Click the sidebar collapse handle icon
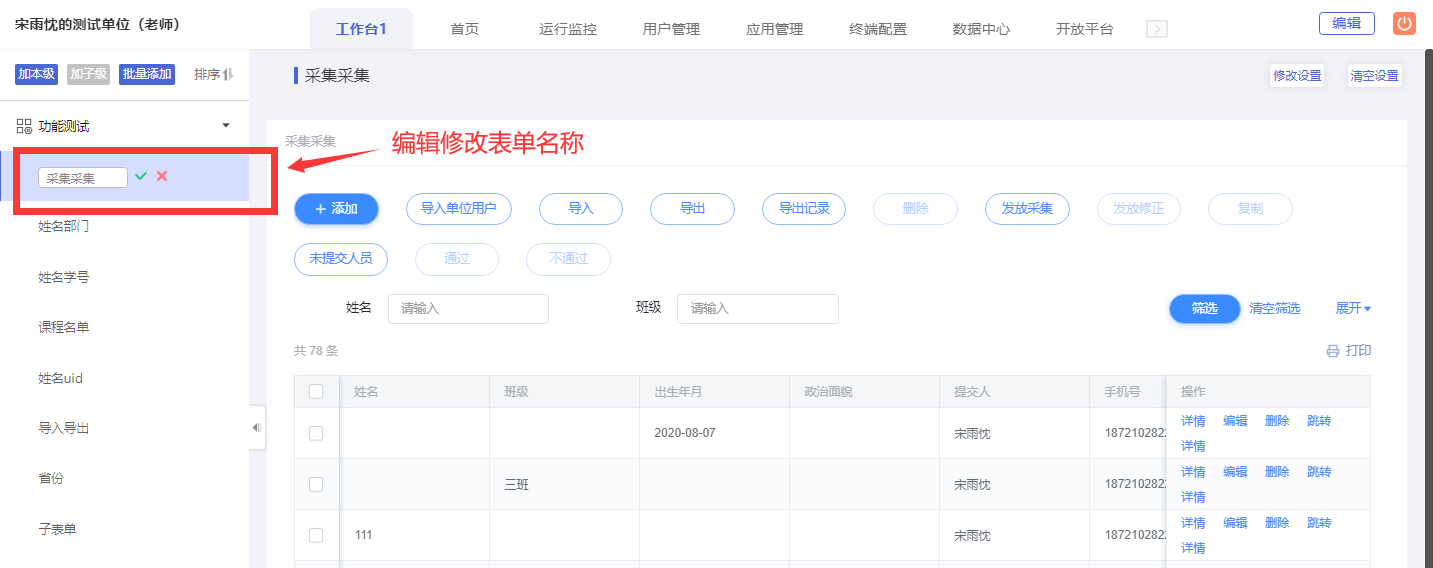 click(x=257, y=427)
